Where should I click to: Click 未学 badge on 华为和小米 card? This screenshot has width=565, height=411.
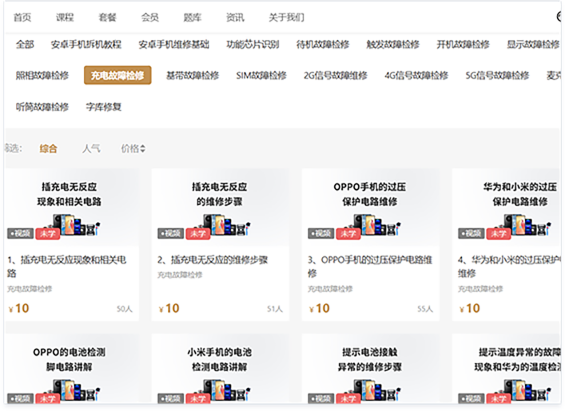click(498, 234)
